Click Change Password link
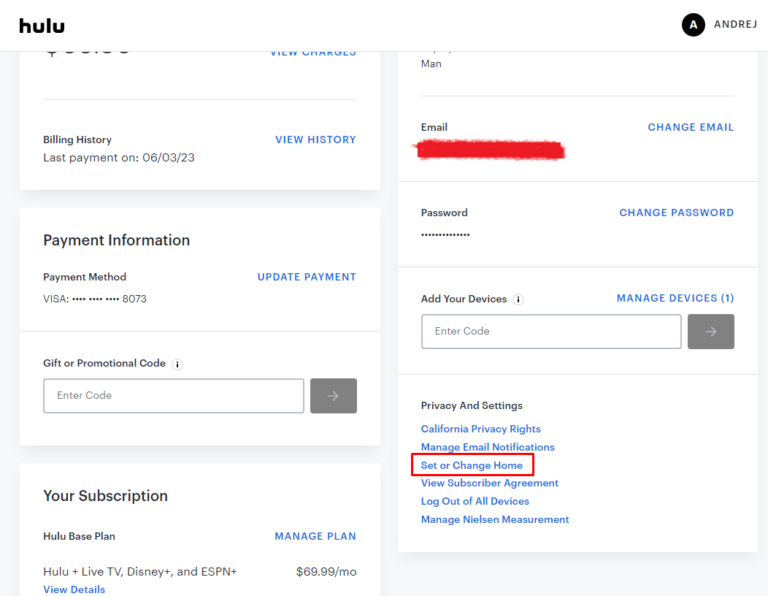The height and width of the screenshot is (596, 768). tap(676, 213)
